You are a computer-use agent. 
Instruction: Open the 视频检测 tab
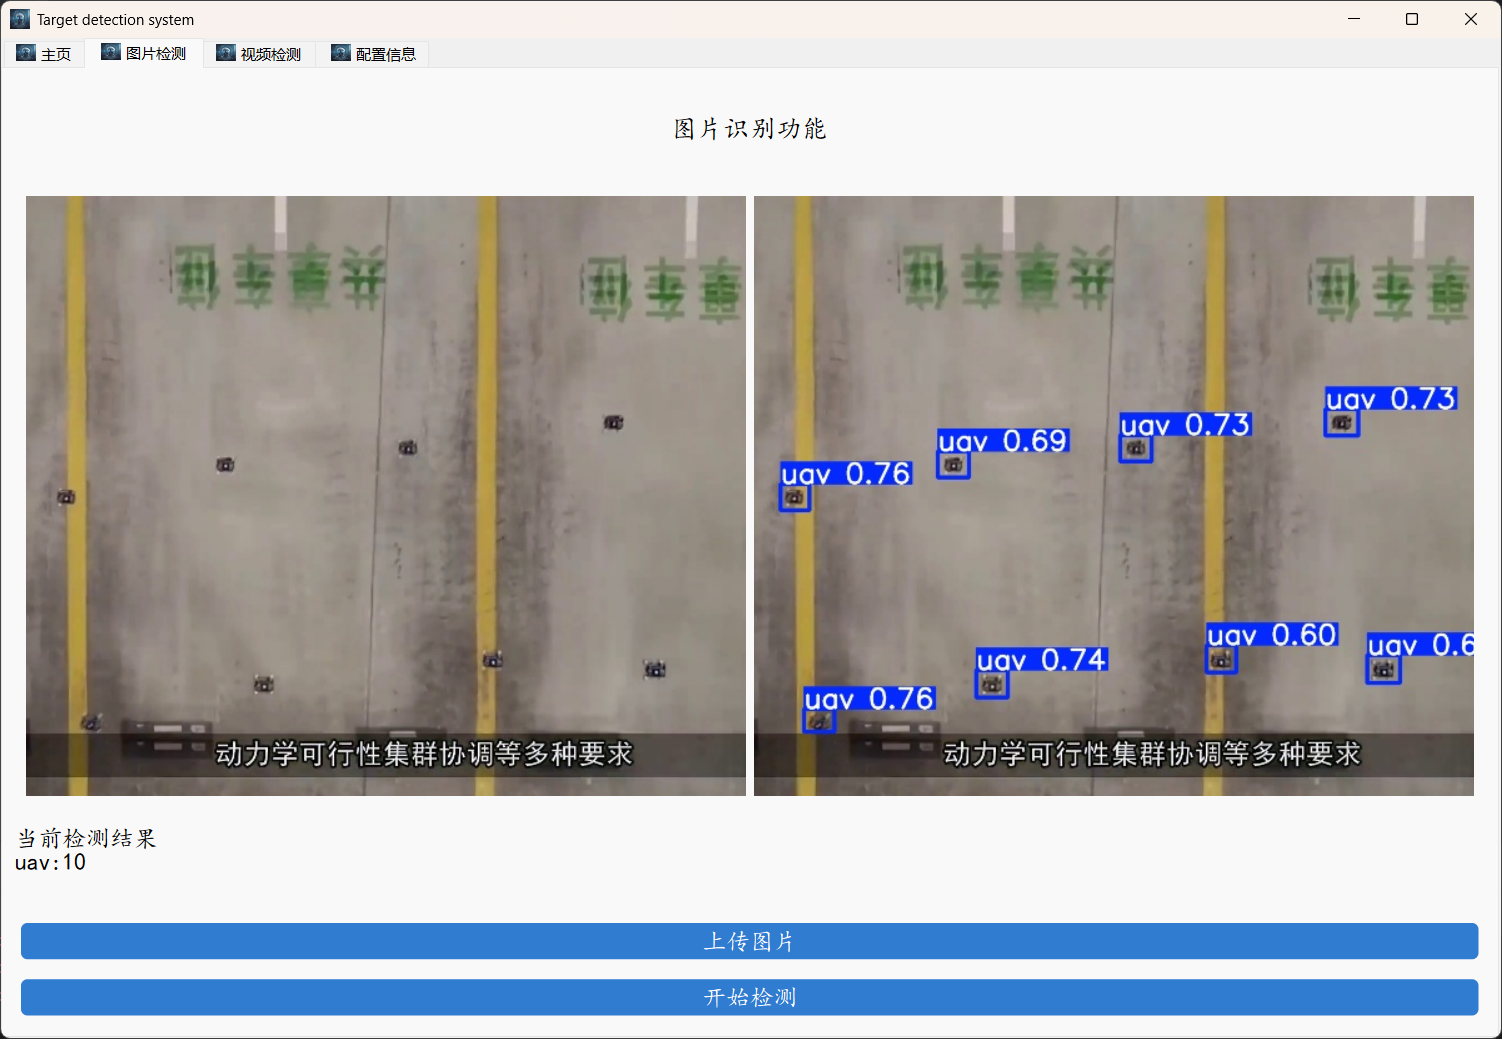pyautogui.click(x=259, y=54)
